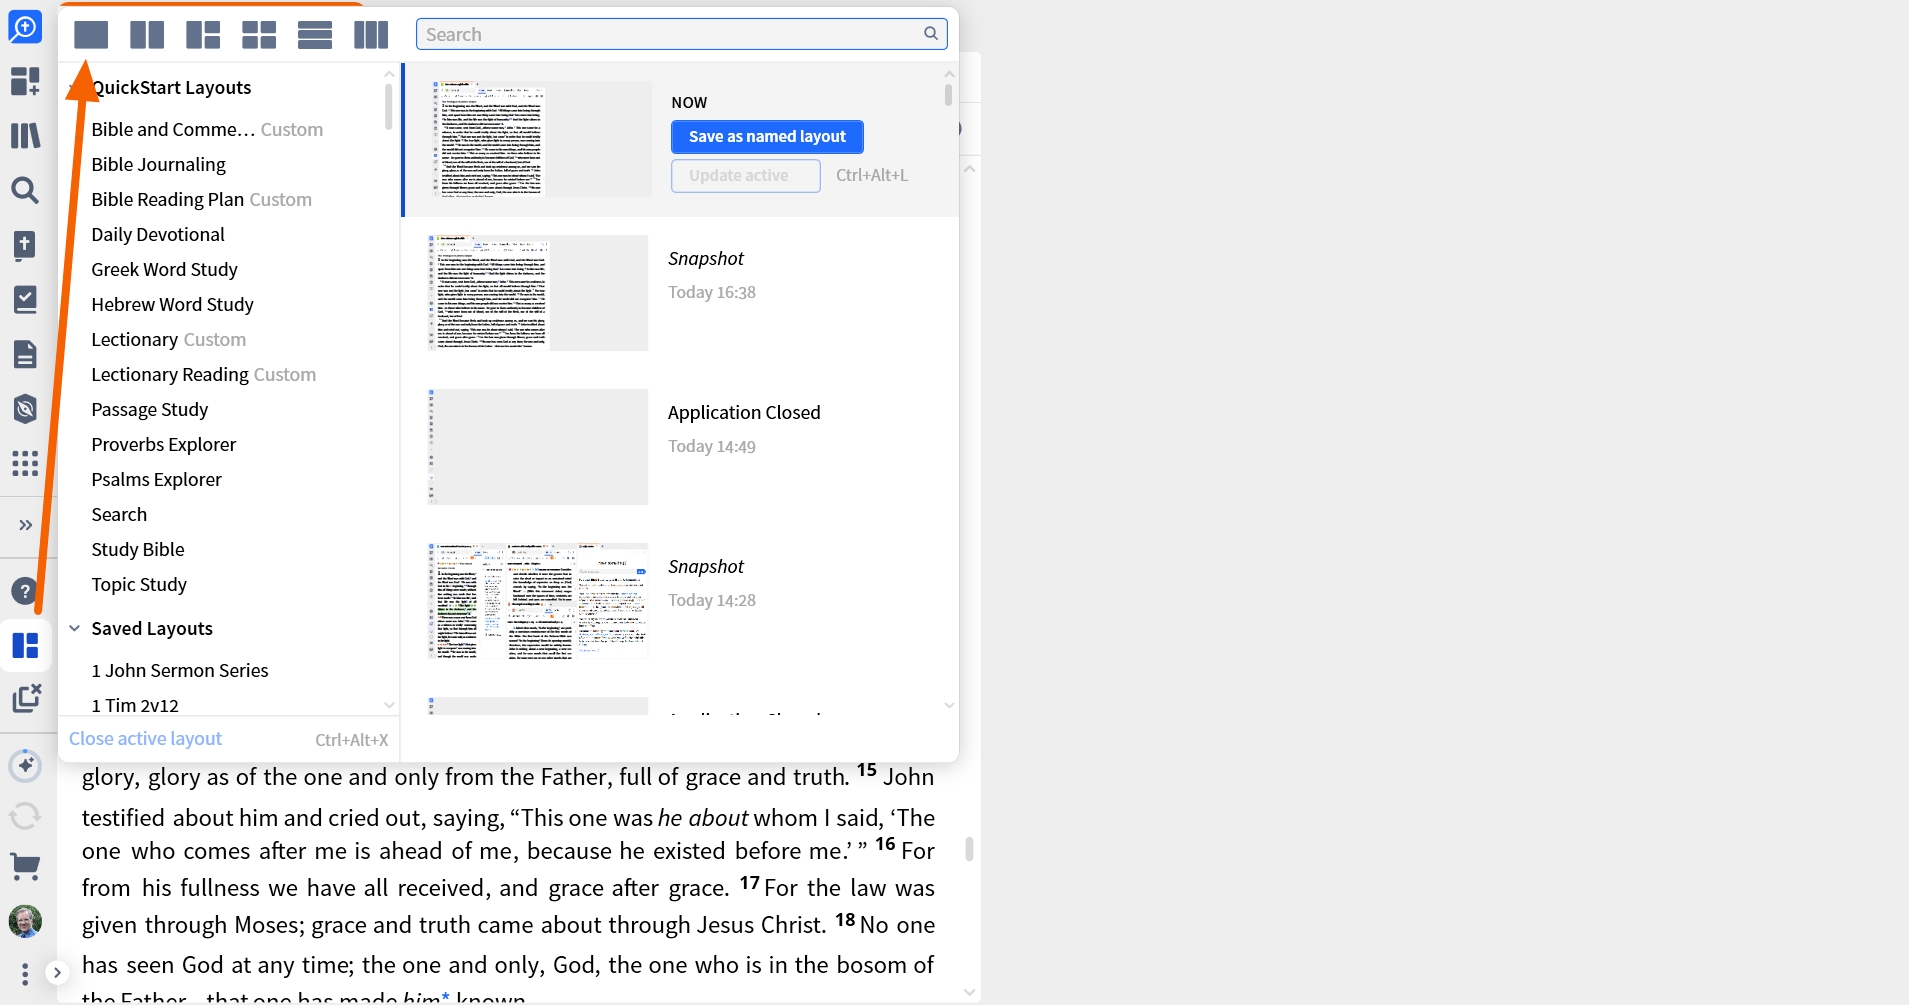Open the Help question mark icon
Viewport: 1909px width, 1005px height.
24,591
